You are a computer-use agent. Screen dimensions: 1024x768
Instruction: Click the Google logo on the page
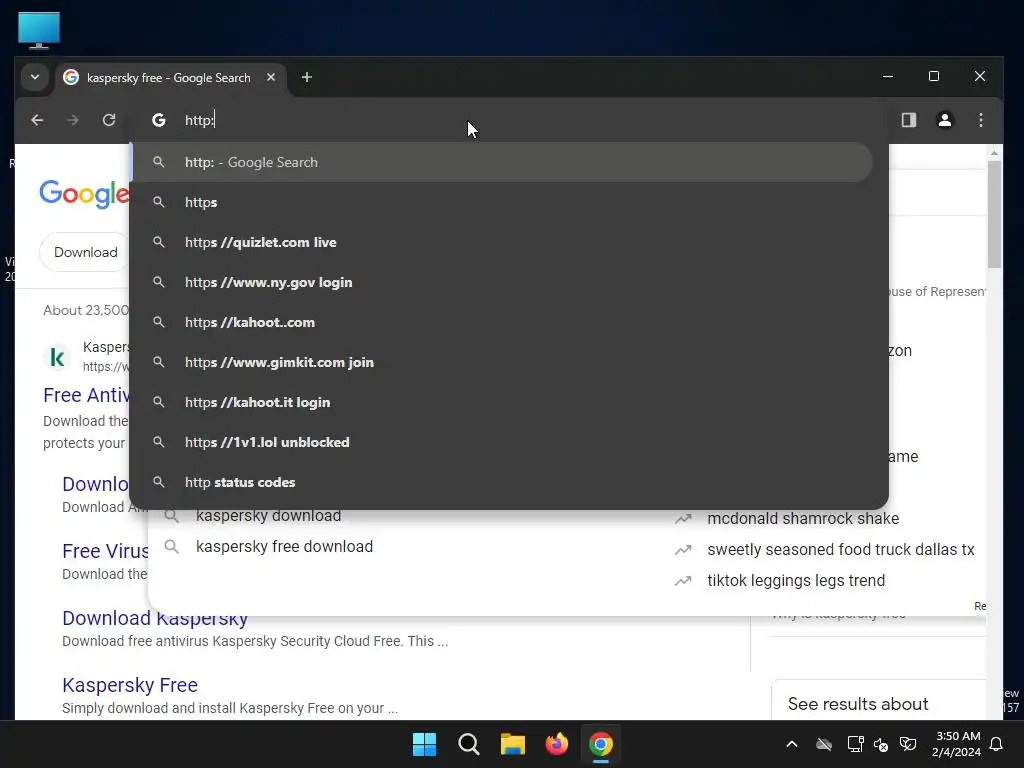(84, 194)
